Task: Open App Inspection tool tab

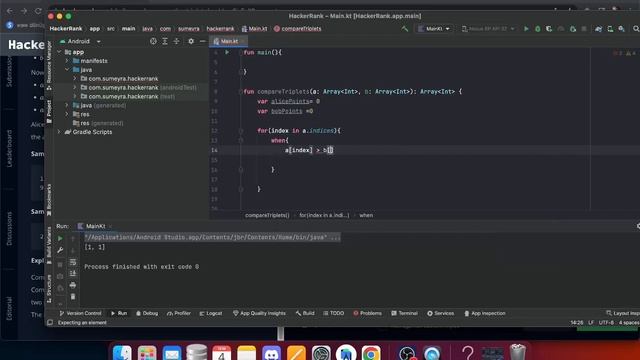Action: (485, 313)
